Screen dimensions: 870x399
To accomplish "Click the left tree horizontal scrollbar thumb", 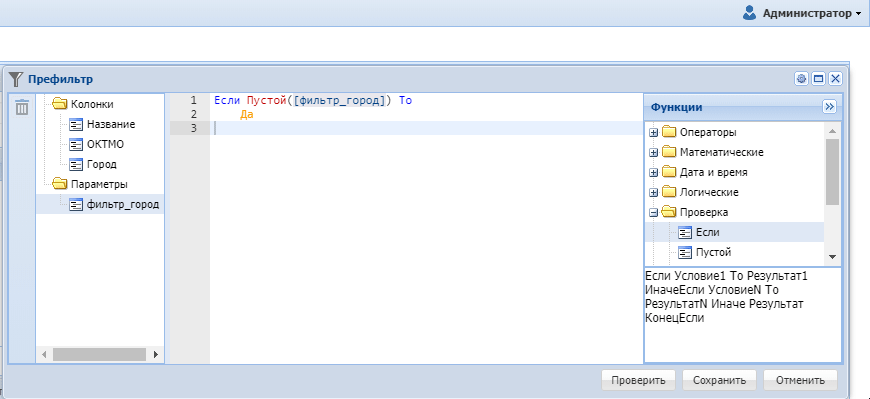I will 100,354.
